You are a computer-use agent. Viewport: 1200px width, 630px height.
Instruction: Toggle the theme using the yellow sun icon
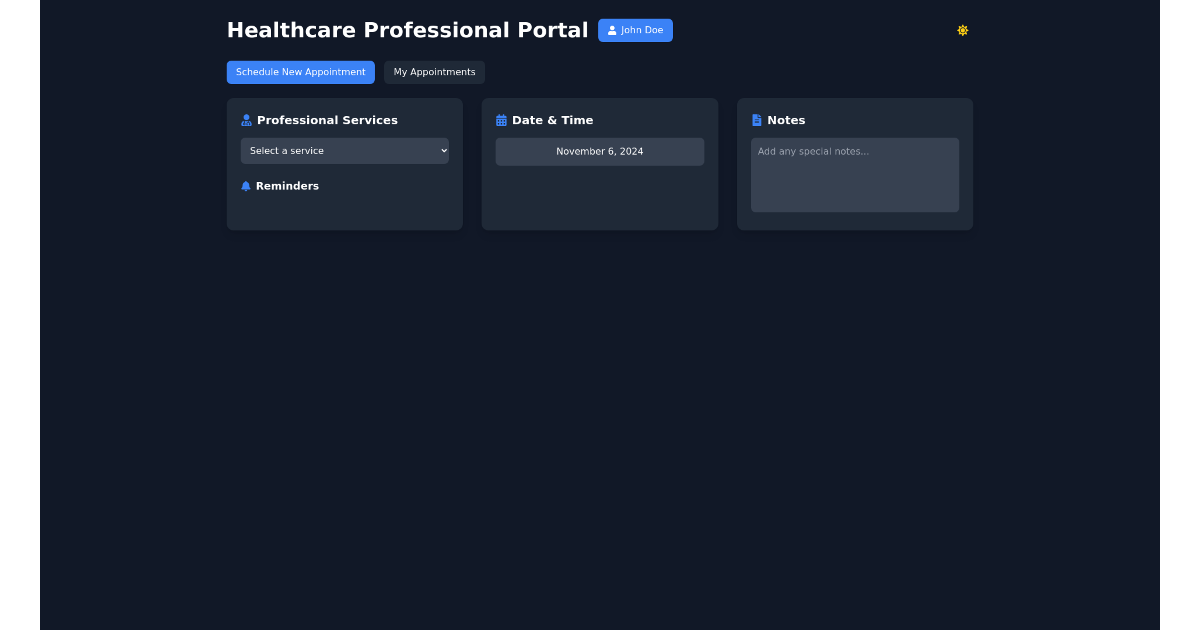[x=962, y=30]
